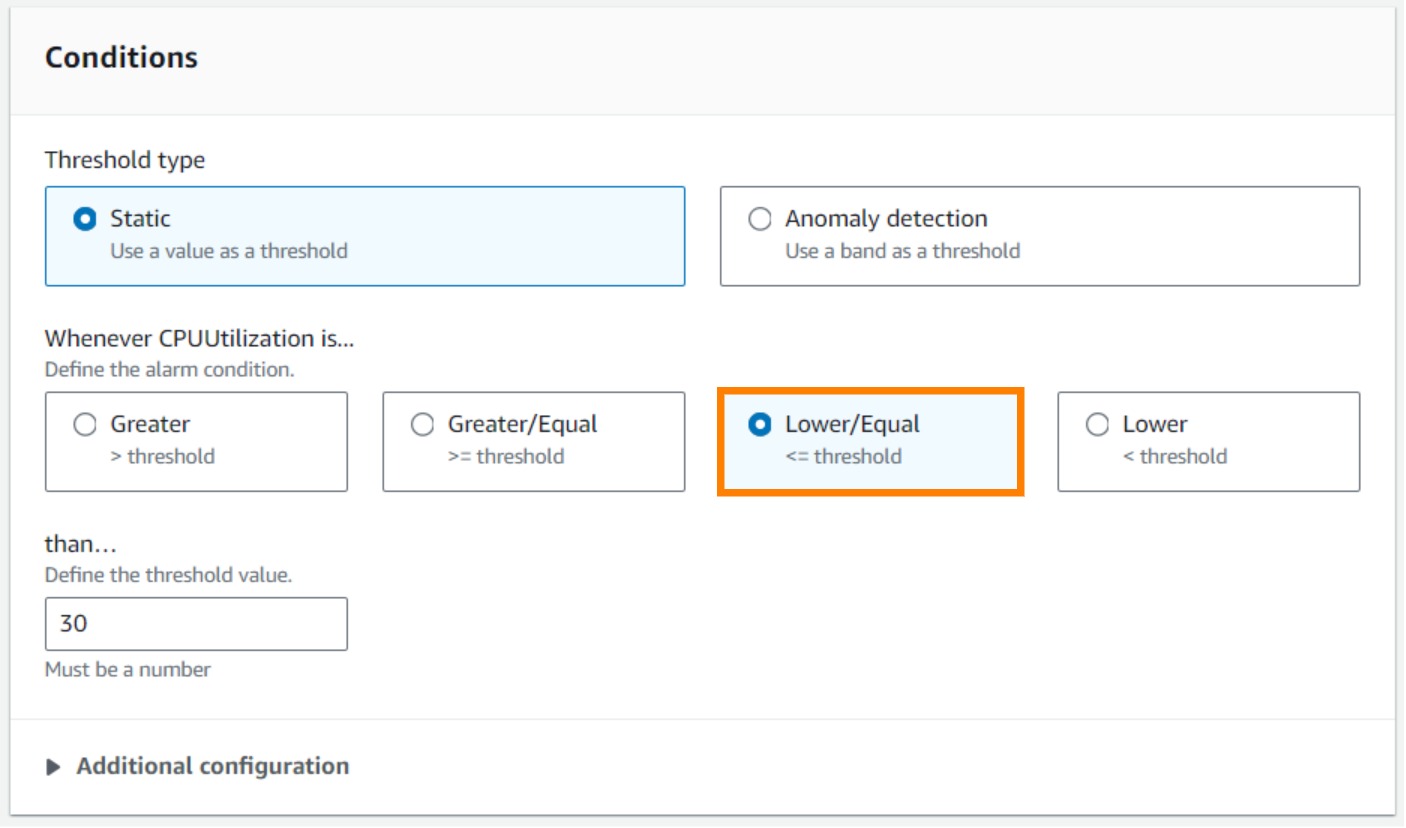Click the '< threshold' text in the Lower tile
This screenshot has width=1406, height=828.
(1174, 457)
